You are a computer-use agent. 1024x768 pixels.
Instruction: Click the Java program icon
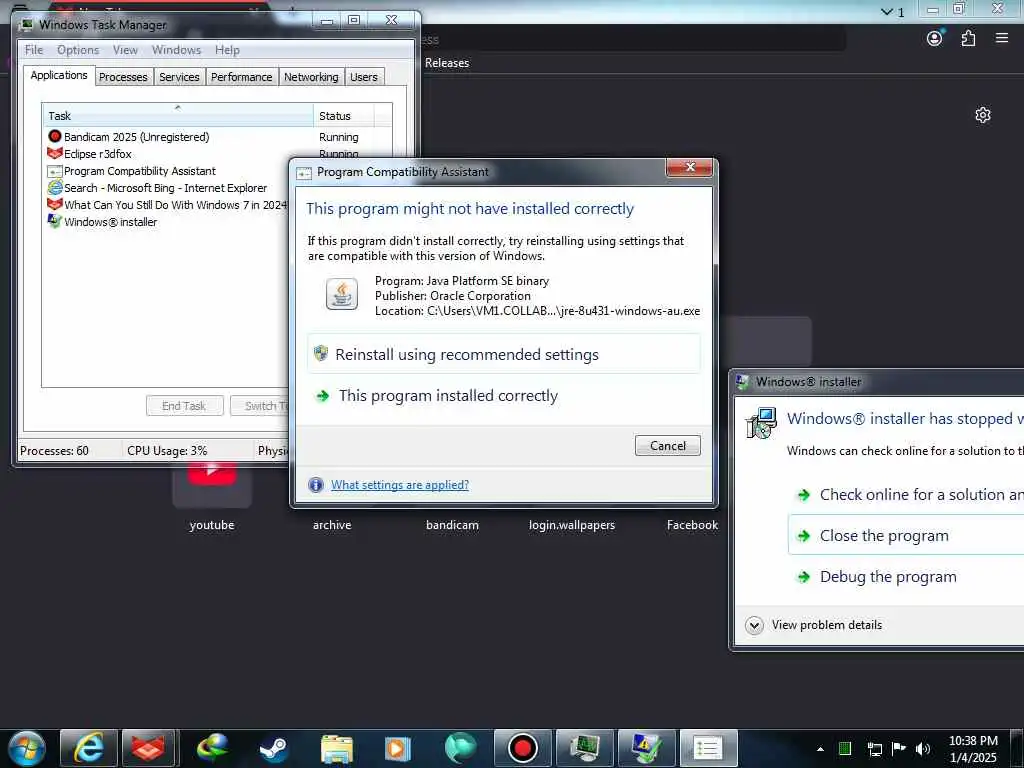pyautogui.click(x=342, y=294)
